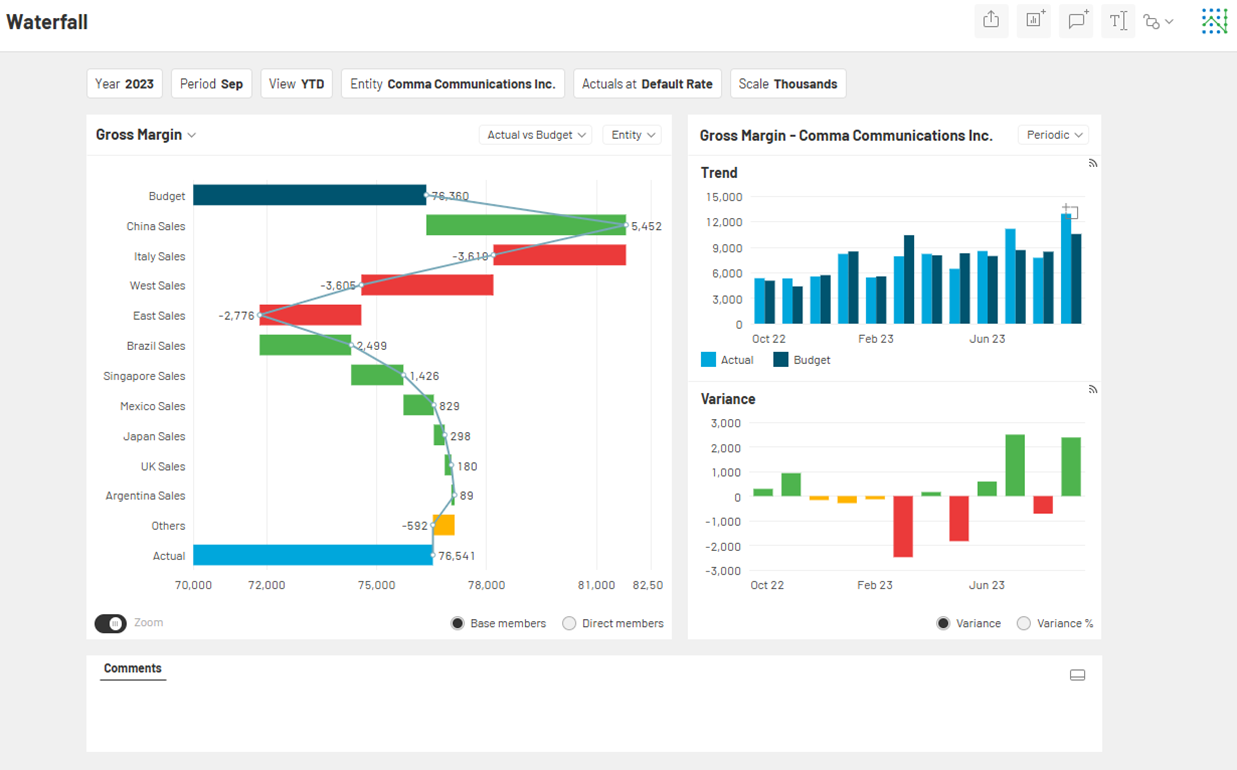
Task: Select the text box tool icon
Action: tap(1118, 20)
